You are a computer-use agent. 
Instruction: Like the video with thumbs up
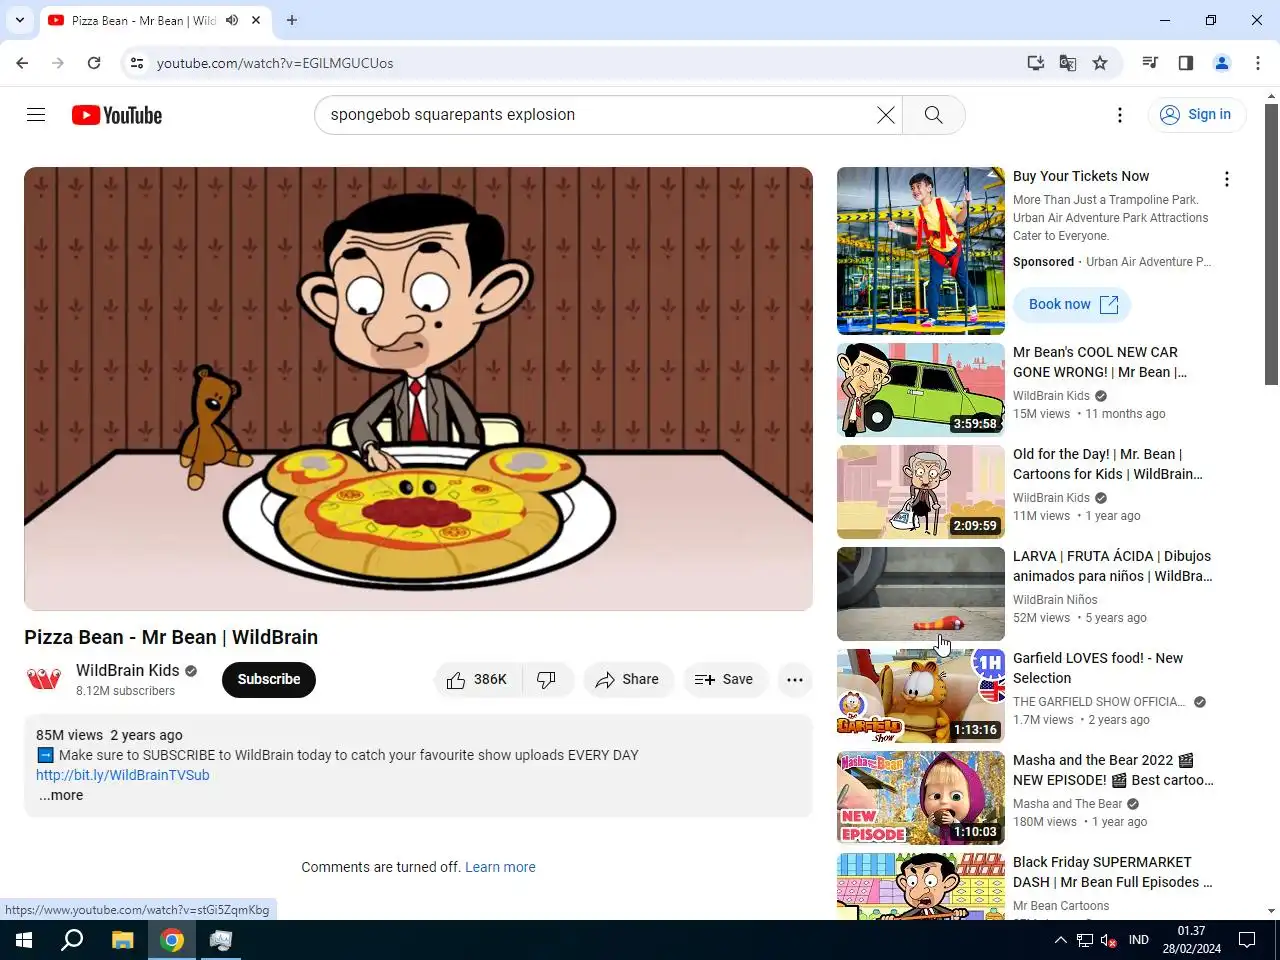click(478, 680)
